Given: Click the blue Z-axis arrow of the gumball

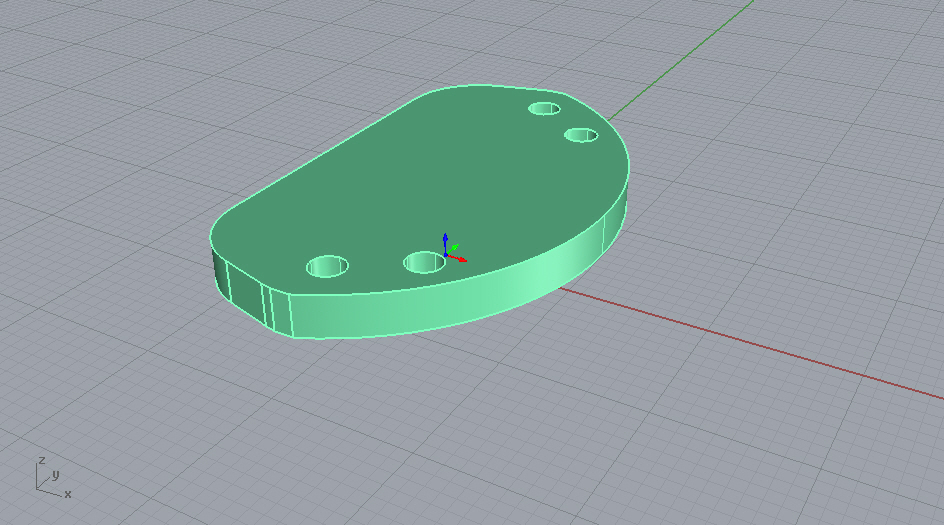Looking at the screenshot, I should (x=445, y=239).
